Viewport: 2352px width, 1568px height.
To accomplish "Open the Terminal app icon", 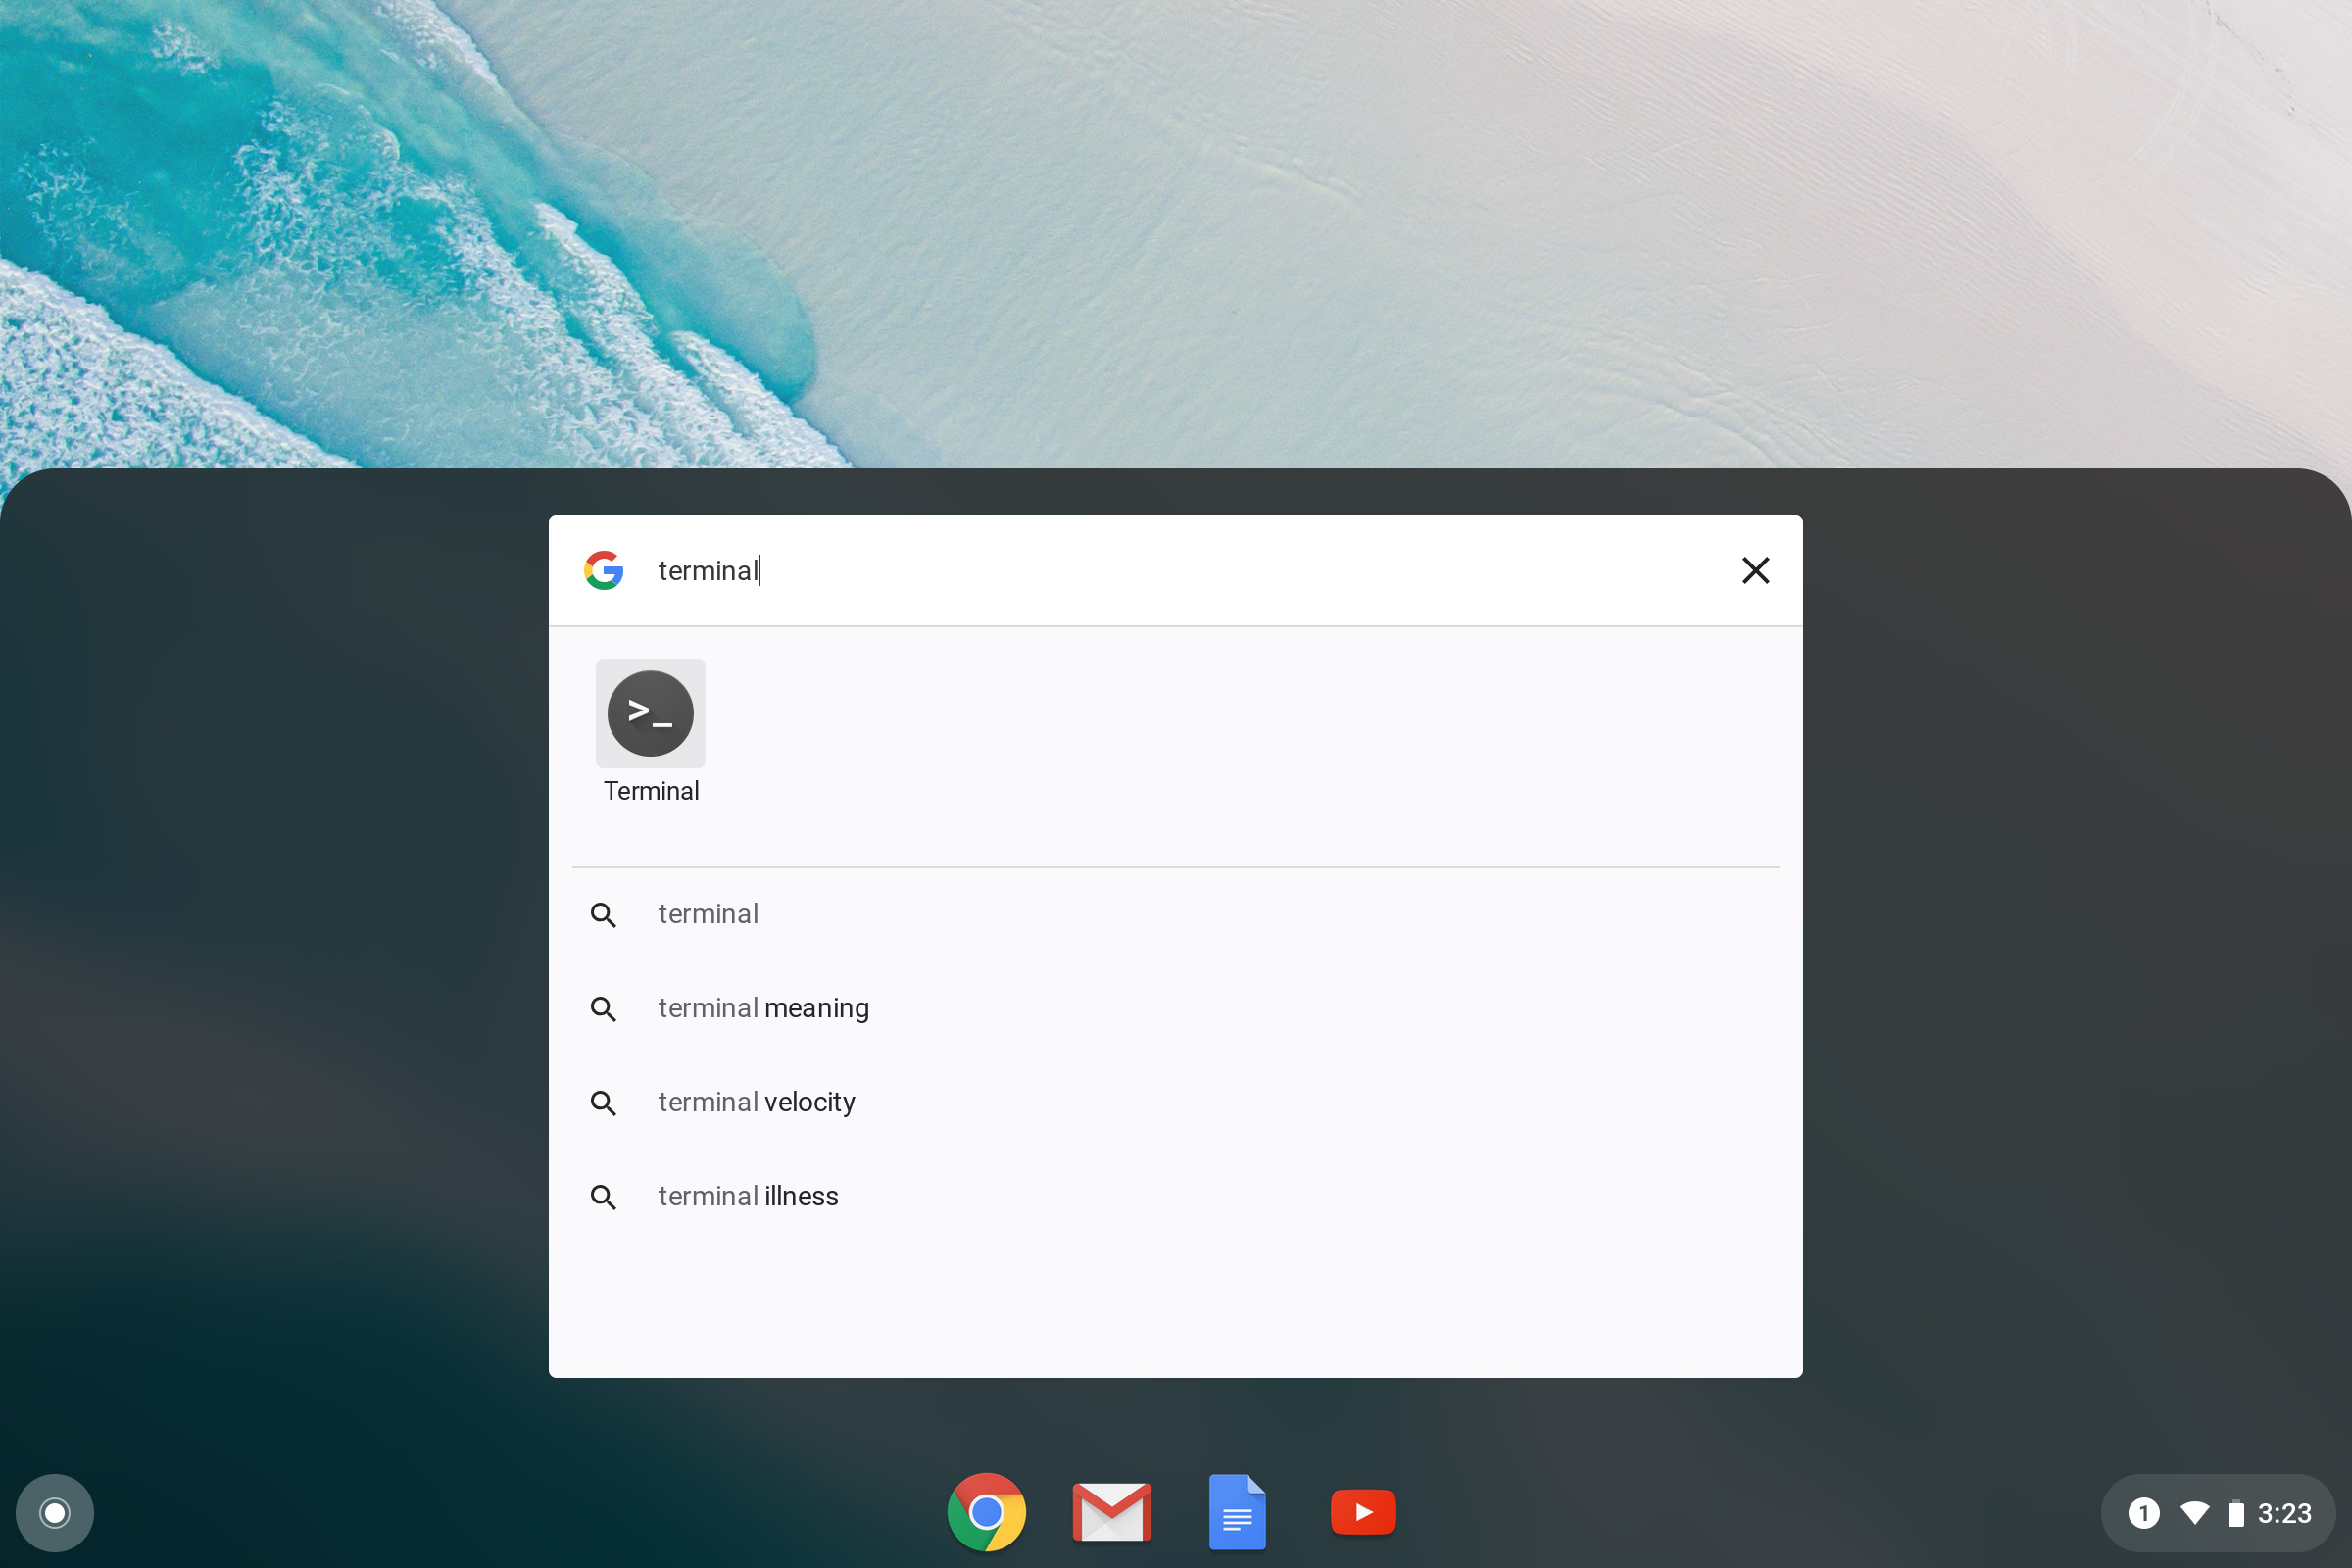I will [650, 714].
